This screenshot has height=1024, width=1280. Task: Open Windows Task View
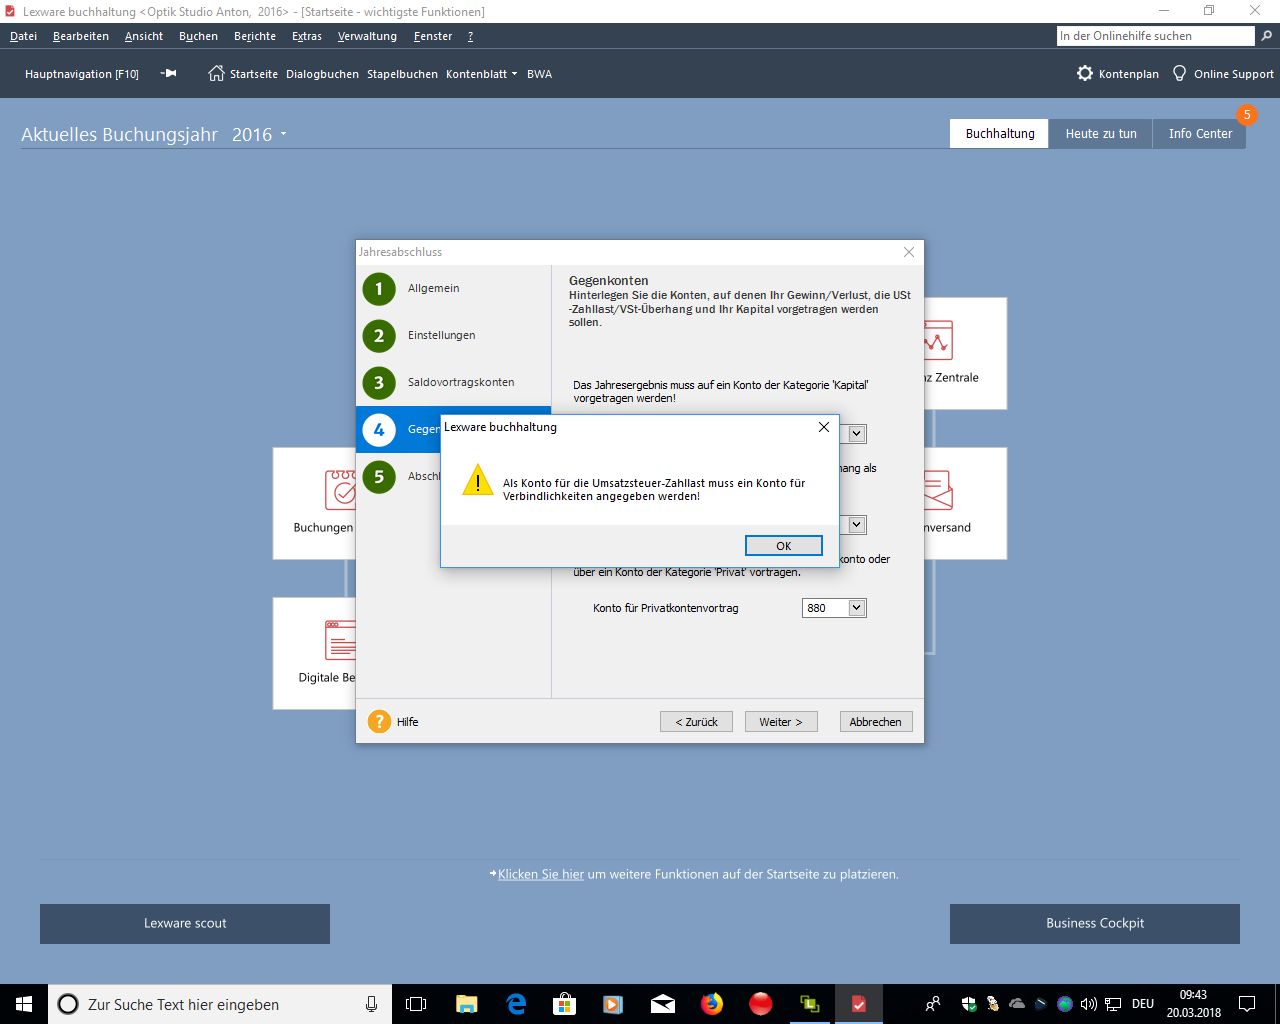[x=416, y=1004]
